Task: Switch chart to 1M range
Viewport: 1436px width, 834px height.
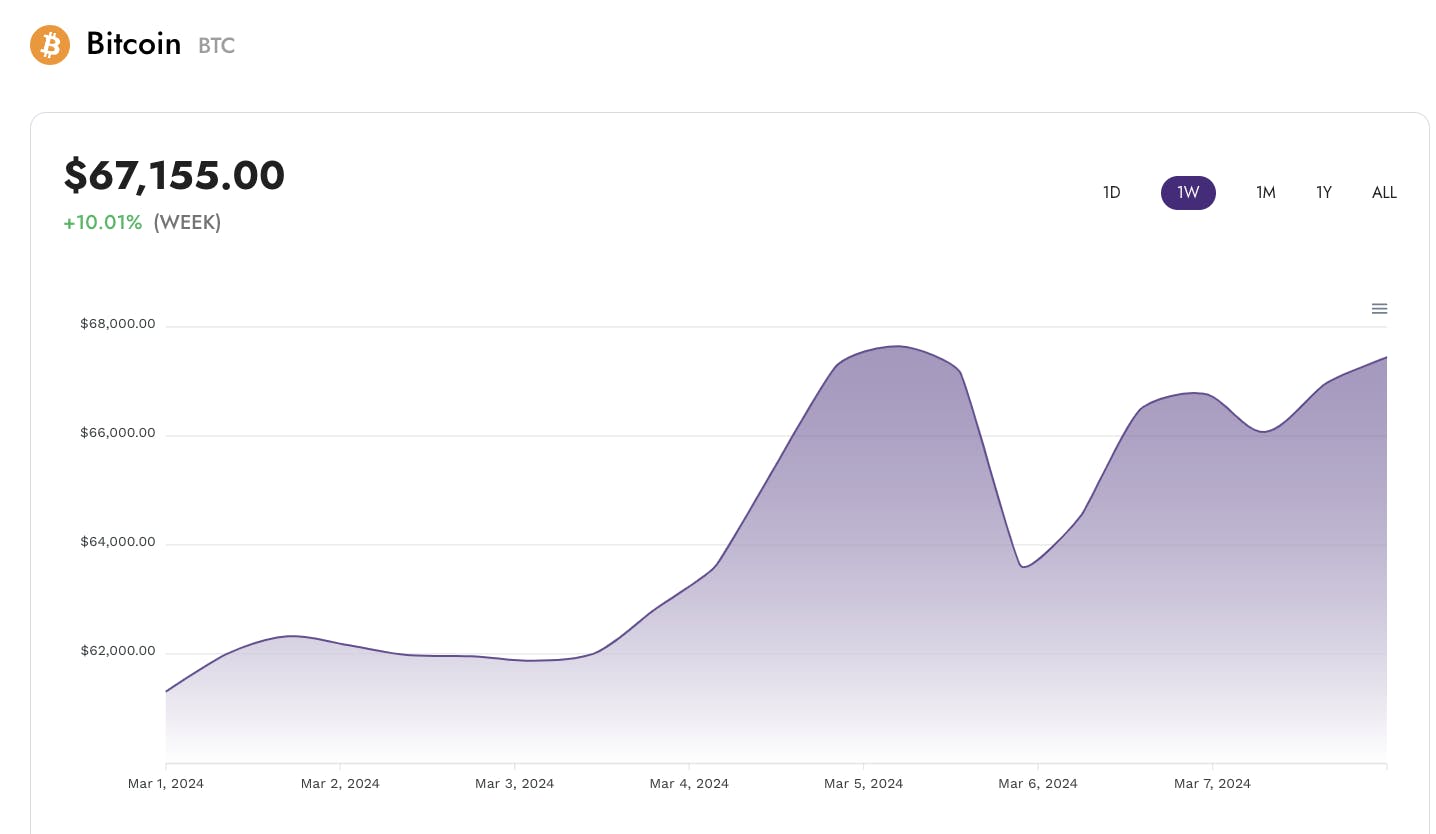Action: click(x=1266, y=193)
